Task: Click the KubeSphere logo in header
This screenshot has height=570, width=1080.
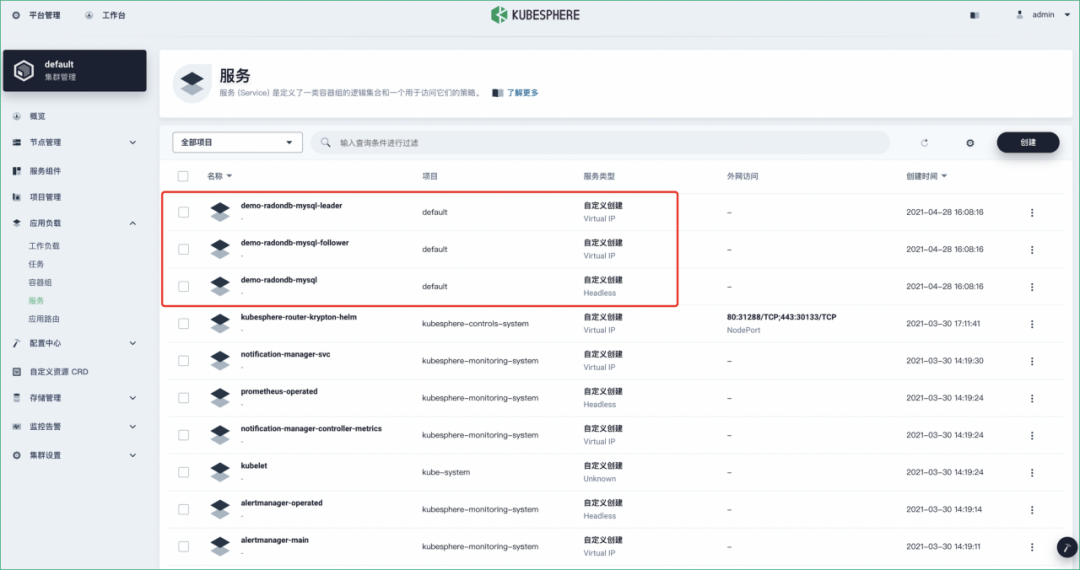Action: pyautogui.click(x=536, y=14)
